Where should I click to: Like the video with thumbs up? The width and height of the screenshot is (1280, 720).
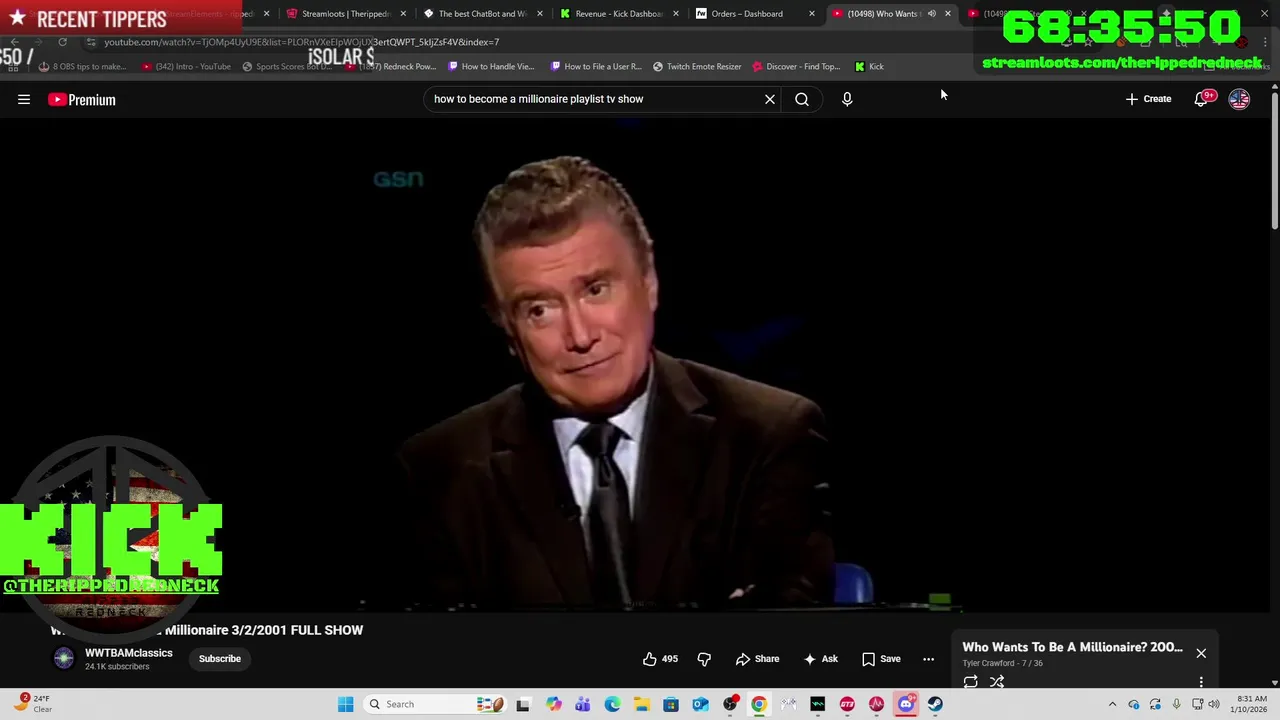click(x=660, y=659)
